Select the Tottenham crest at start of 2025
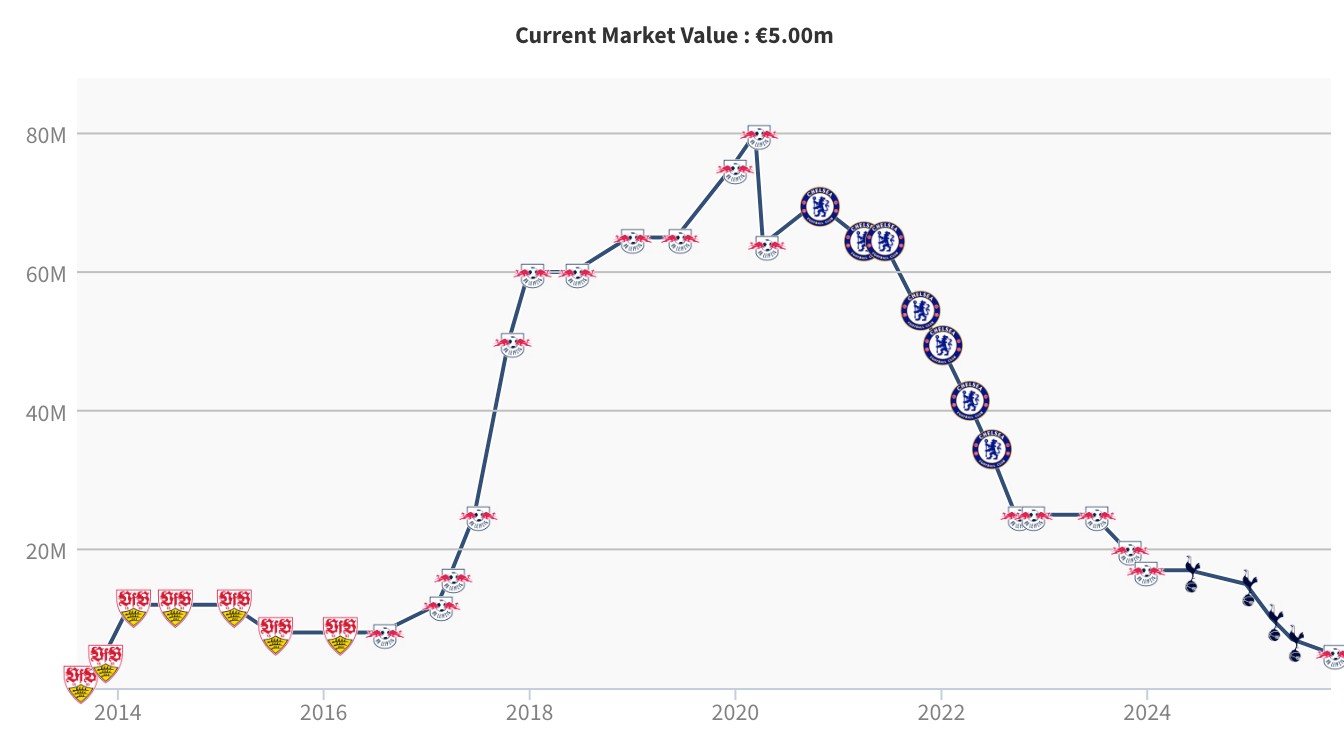This screenshot has width=1344, height=750. pyautogui.click(x=1248, y=589)
